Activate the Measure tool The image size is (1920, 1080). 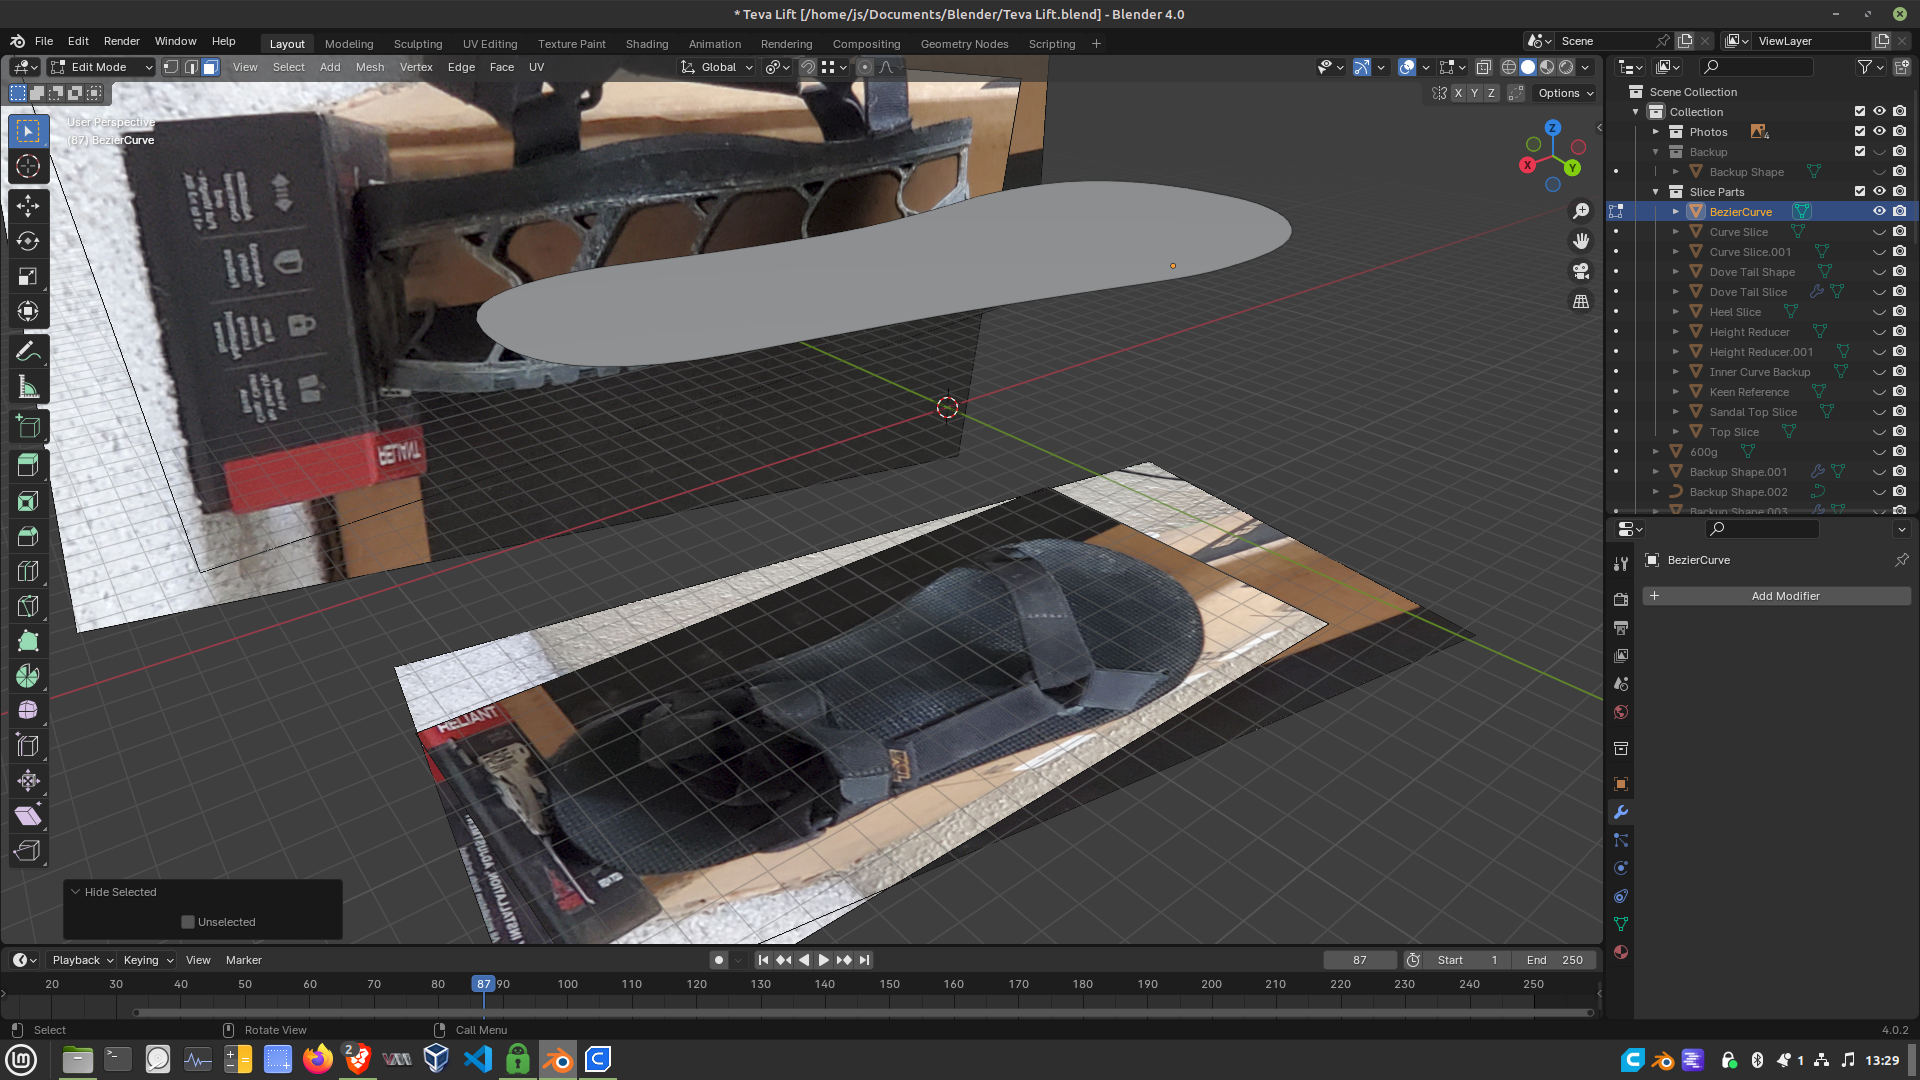28,388
